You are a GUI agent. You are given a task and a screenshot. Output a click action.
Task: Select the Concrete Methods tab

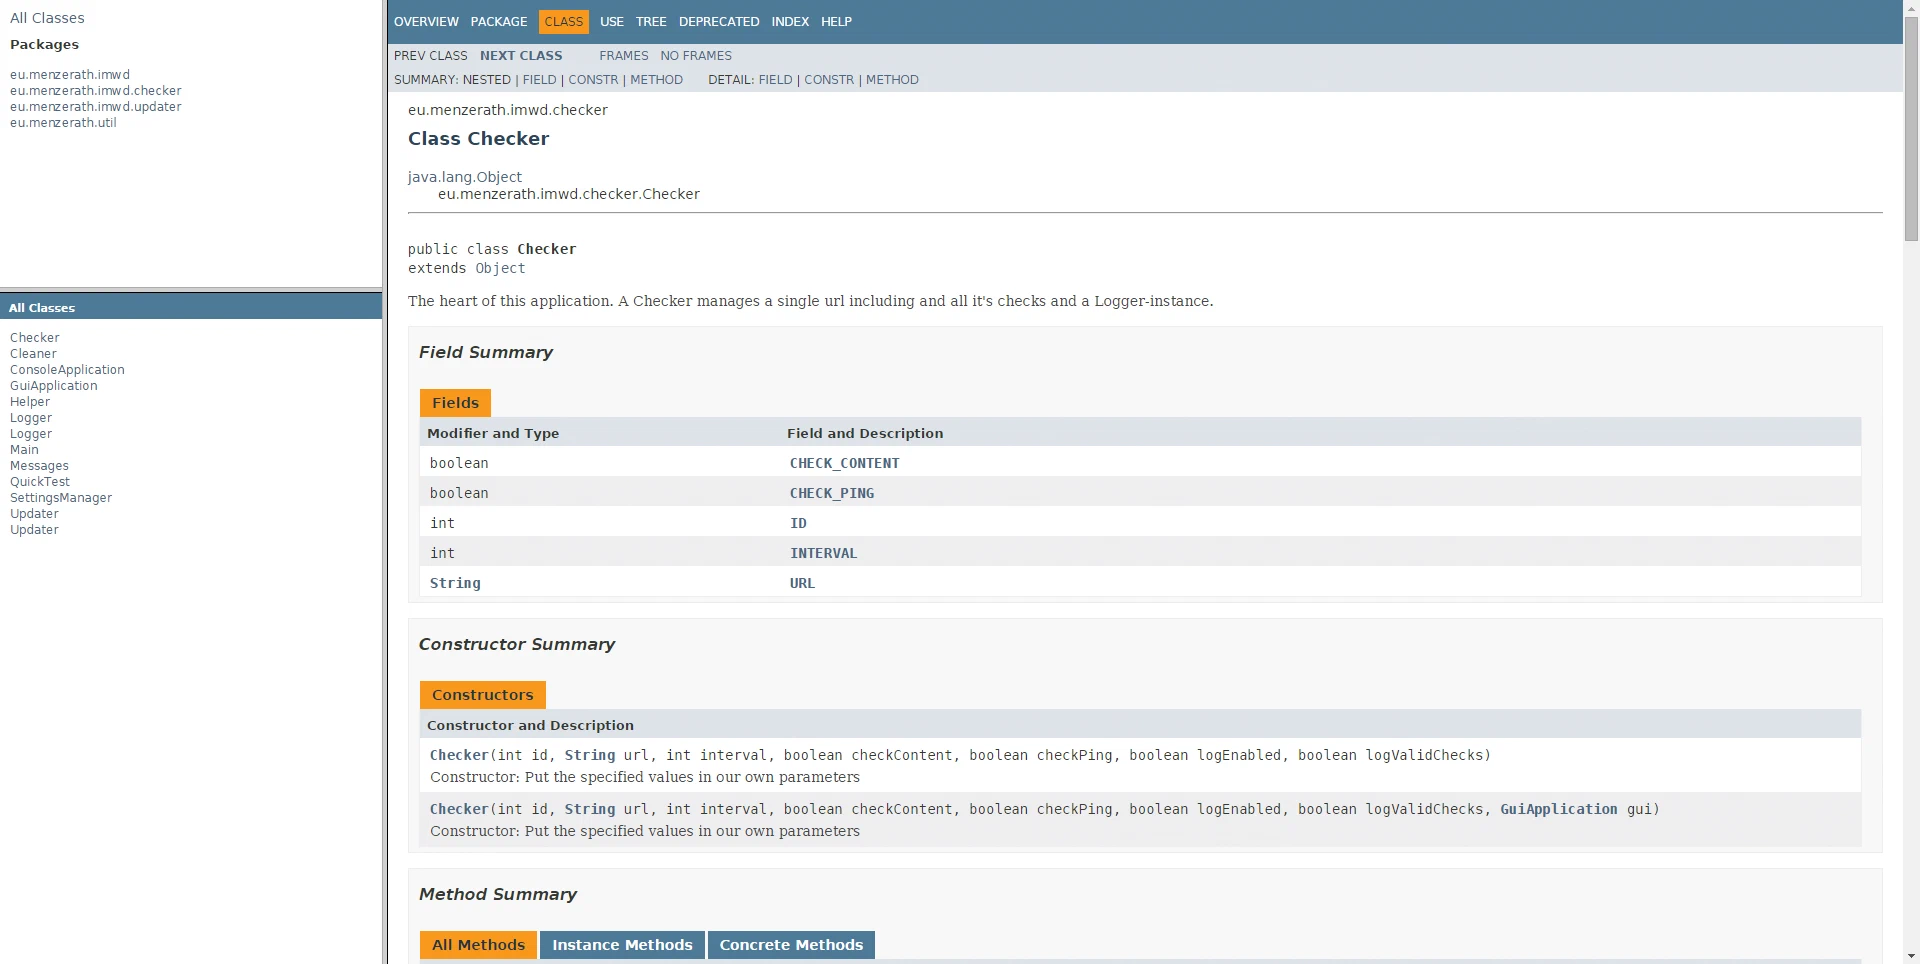point(791,945)
